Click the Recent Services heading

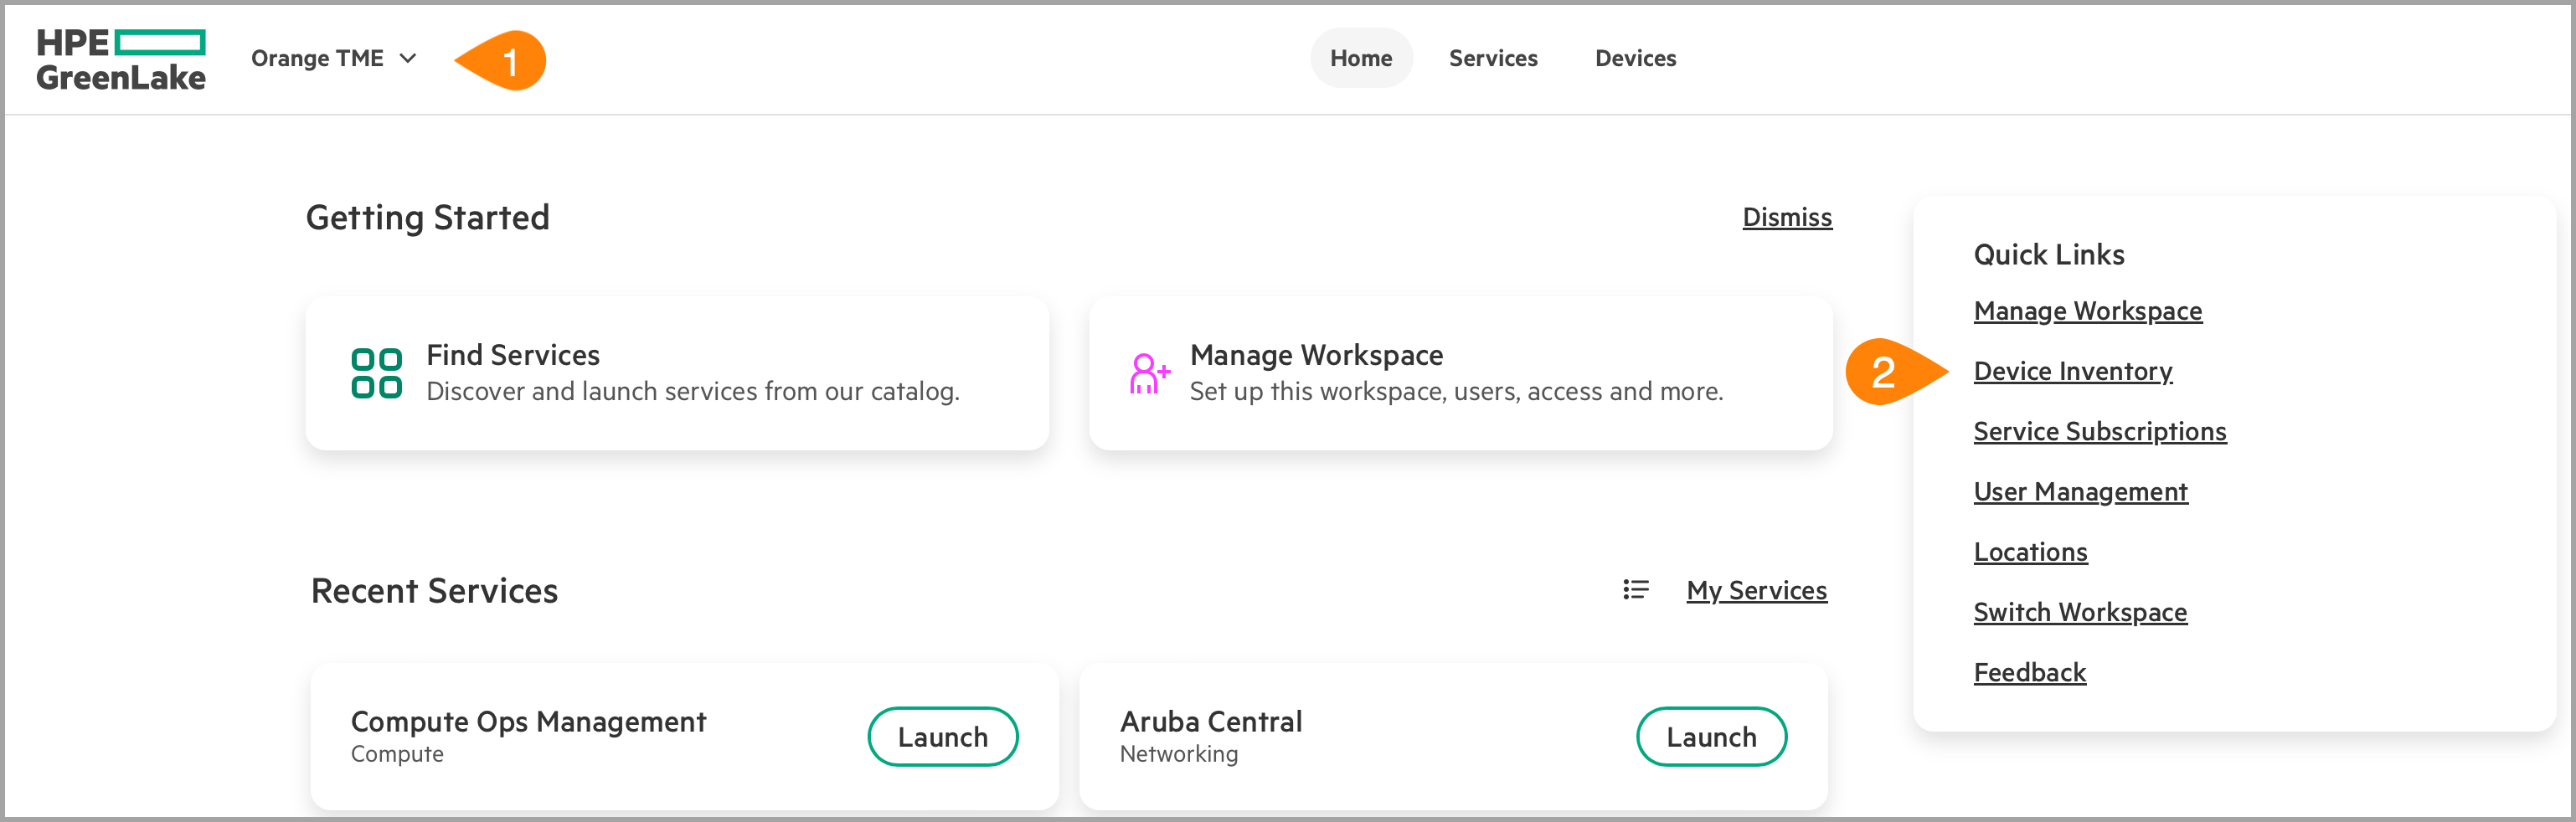coord(434,591)
